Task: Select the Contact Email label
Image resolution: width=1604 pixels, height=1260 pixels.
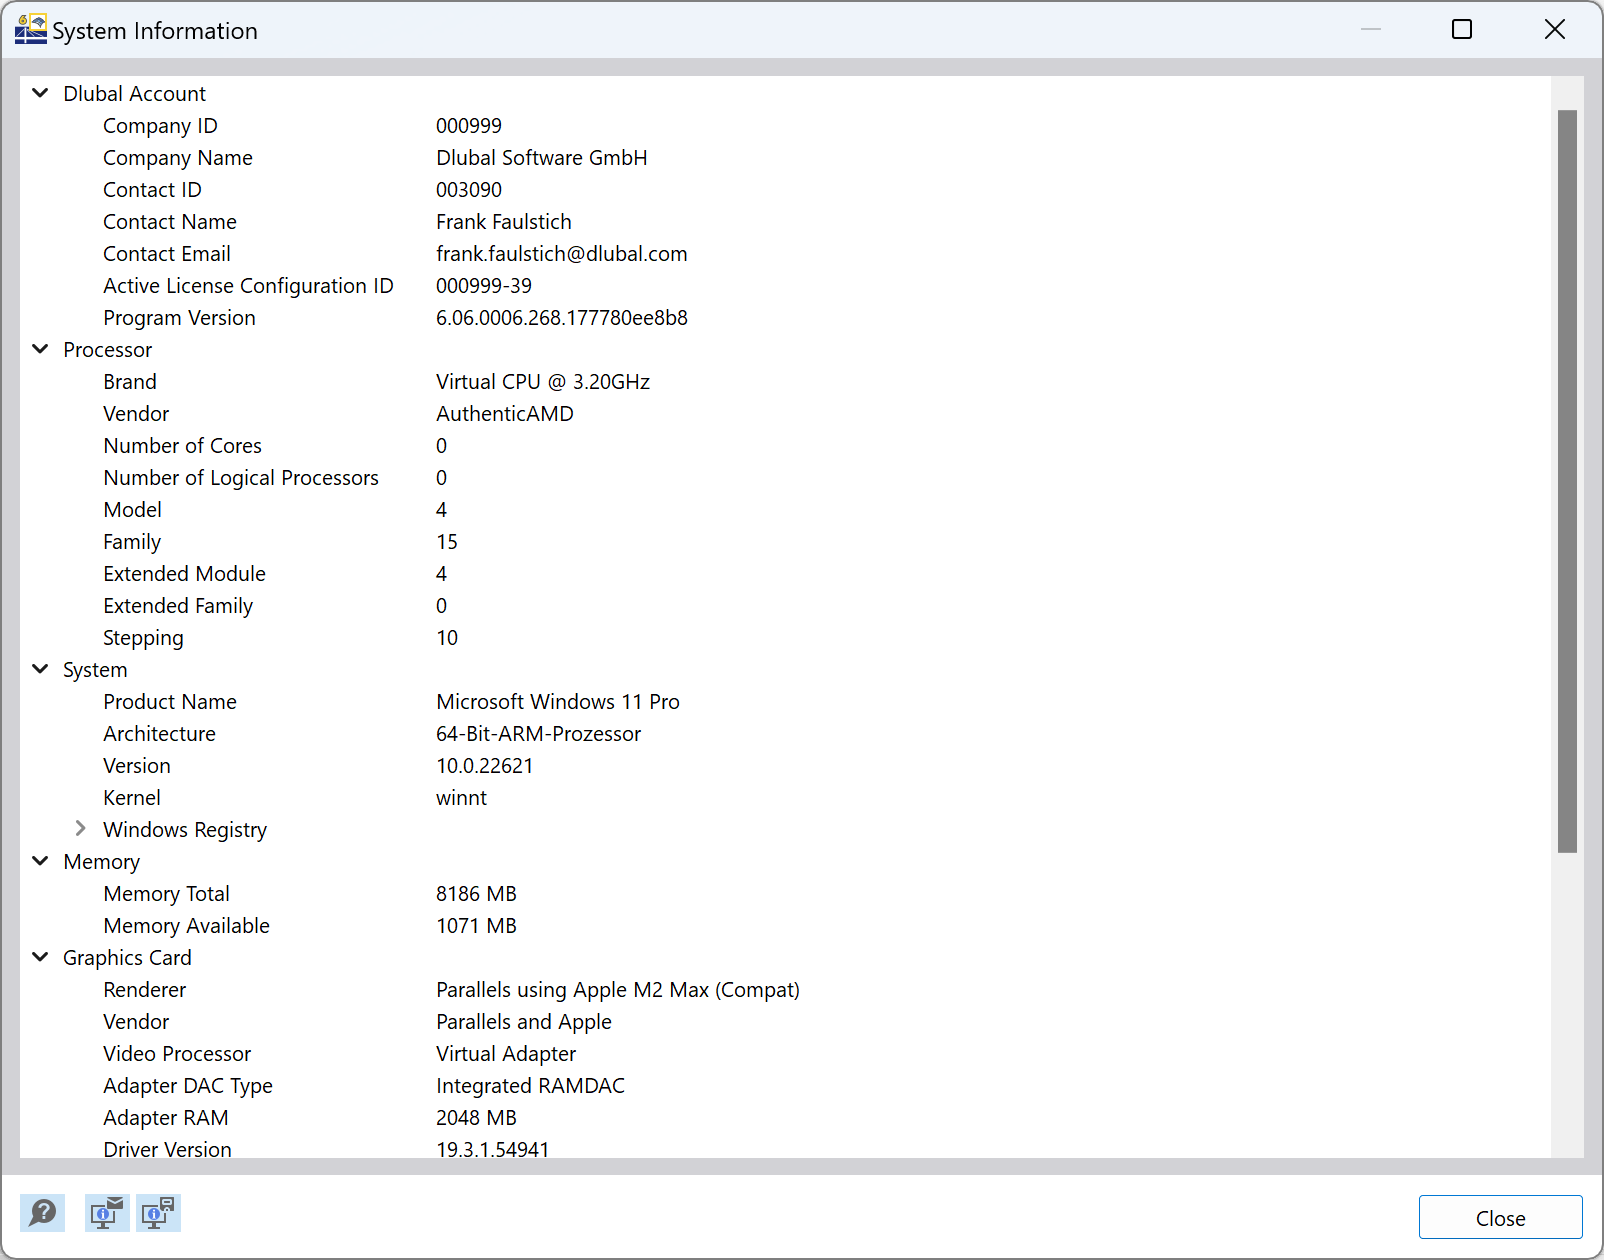Action: pos(167,253)
